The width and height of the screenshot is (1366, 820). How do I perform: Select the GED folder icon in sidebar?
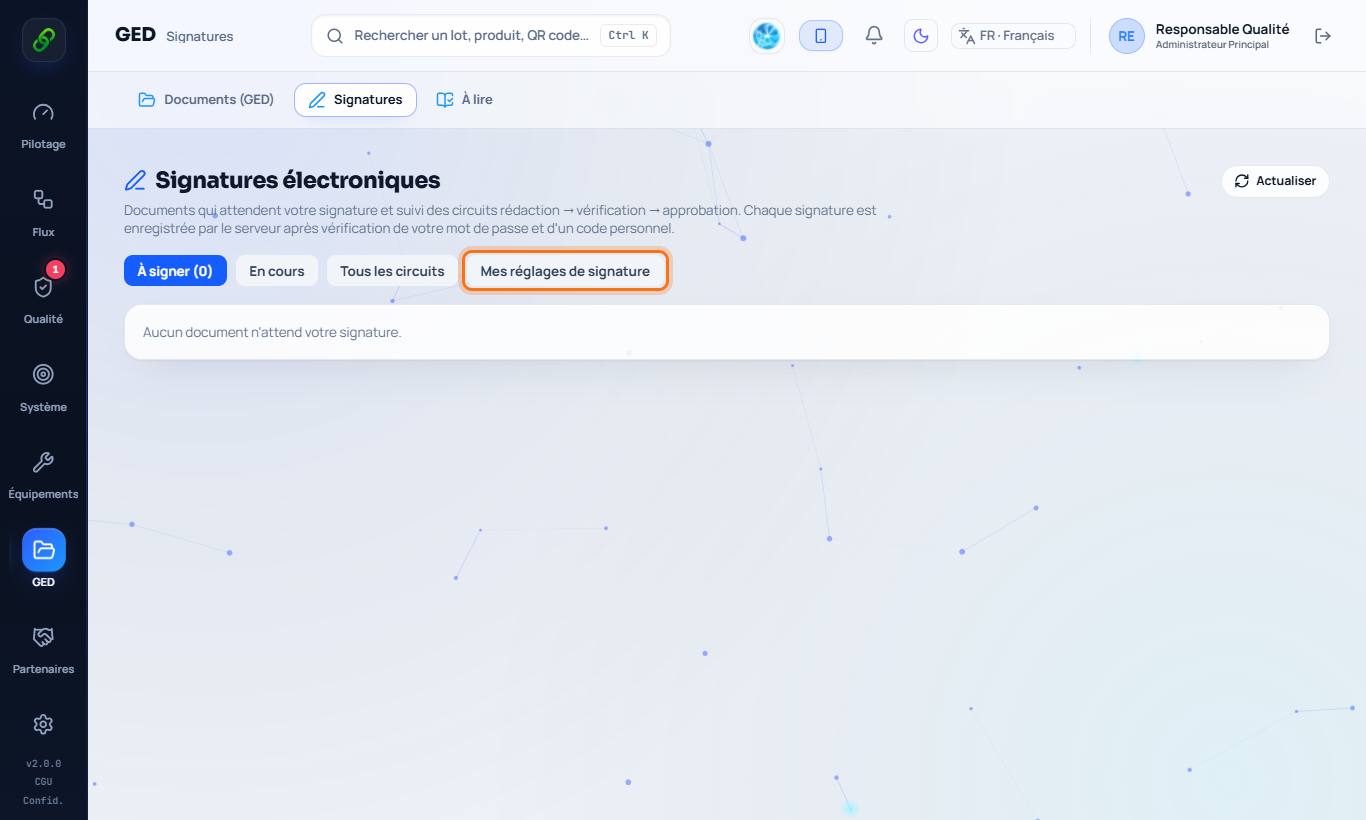pos(44,550)
